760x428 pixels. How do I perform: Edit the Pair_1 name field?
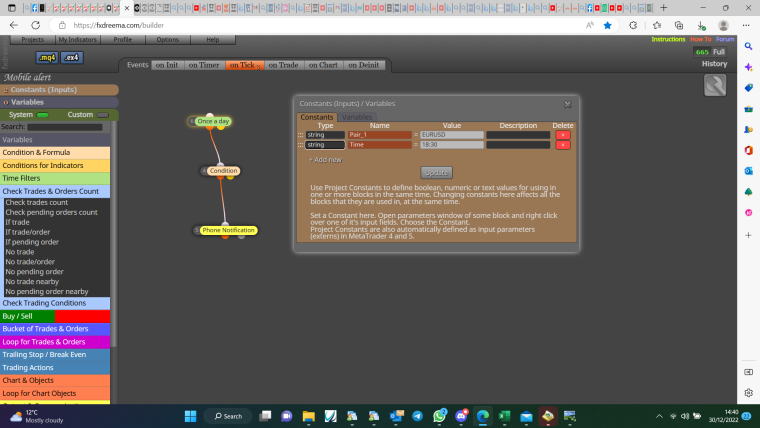380,135
